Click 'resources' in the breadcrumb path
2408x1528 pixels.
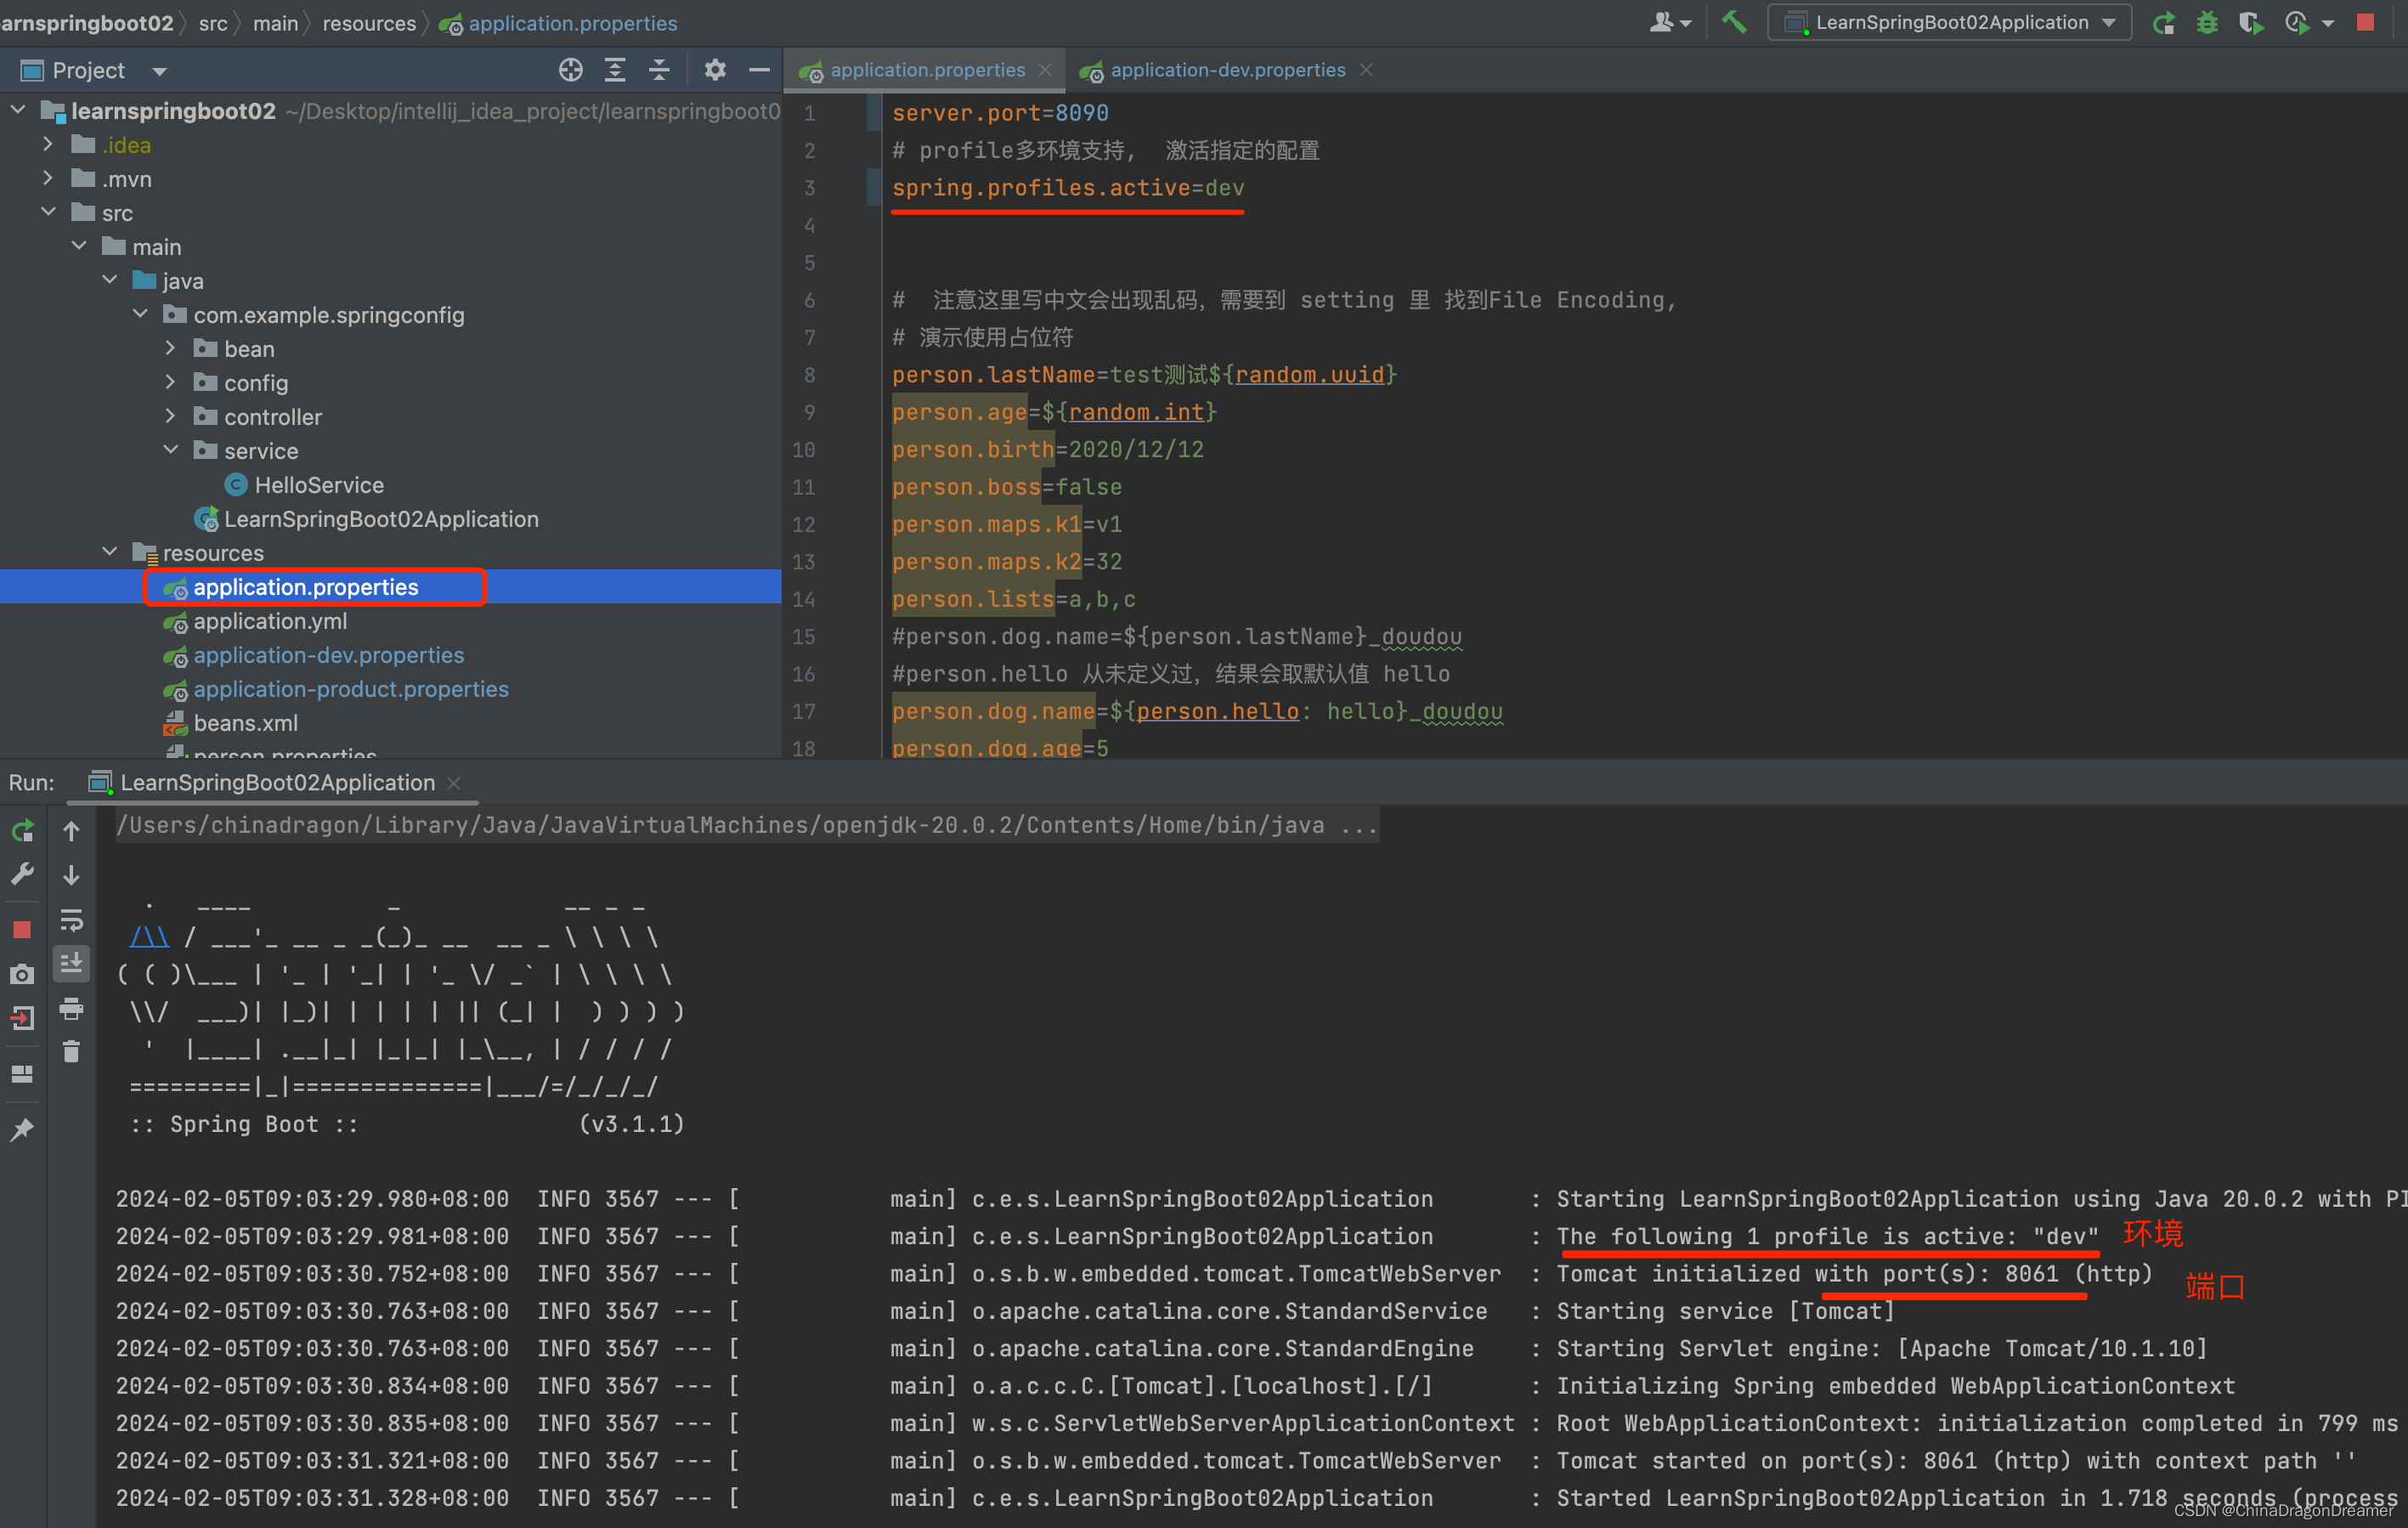[369, 23]
